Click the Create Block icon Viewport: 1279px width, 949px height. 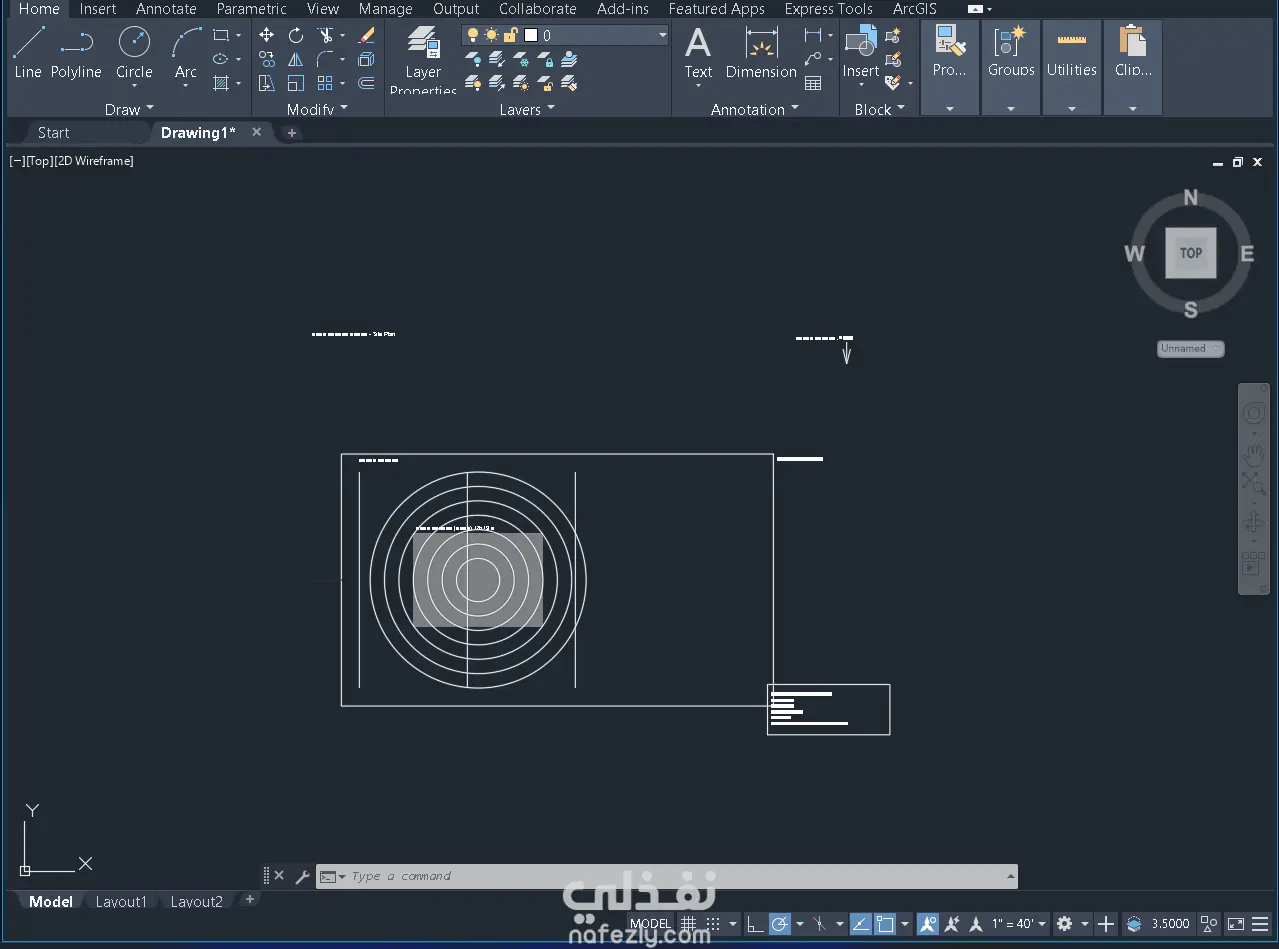click(893, 35)
